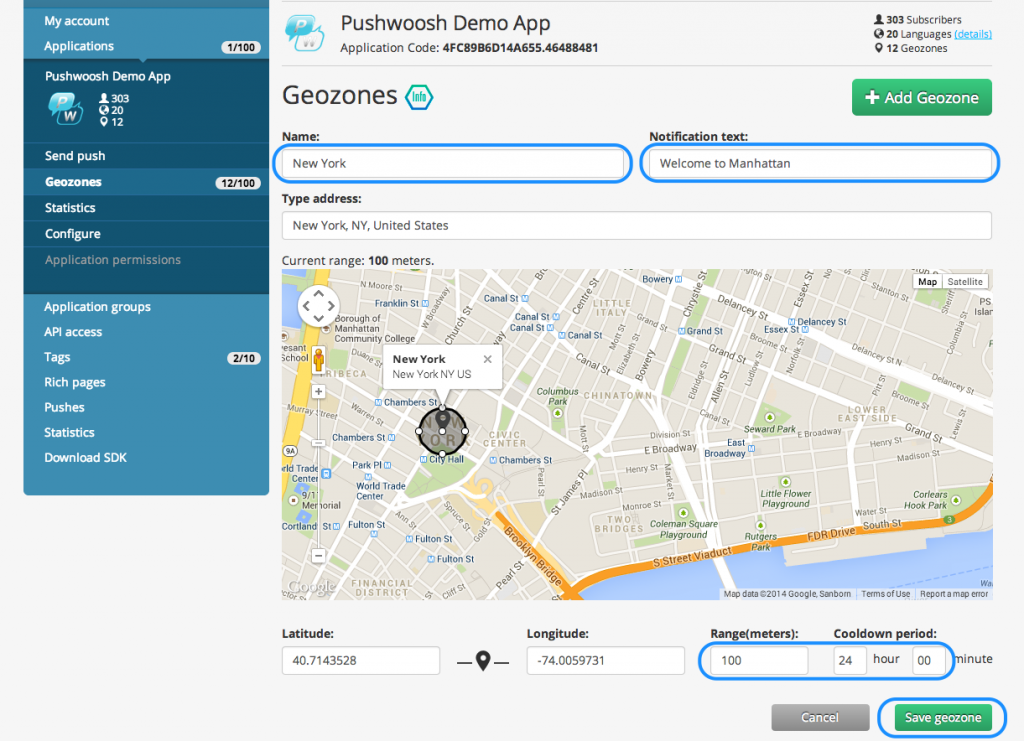The width and height of the screenshot is (1024, 741).
Task: Click the map zoom slider track
Action: click(x=318, y=473)
